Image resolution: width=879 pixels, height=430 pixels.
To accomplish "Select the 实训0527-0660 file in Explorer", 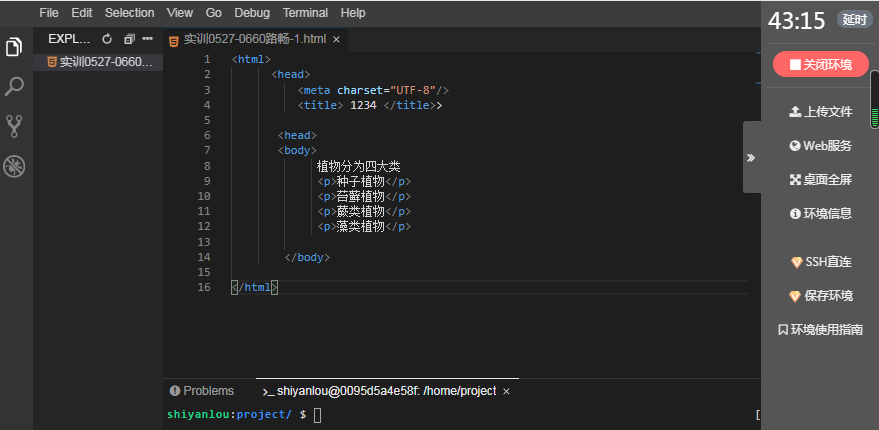I will [99, 62].
